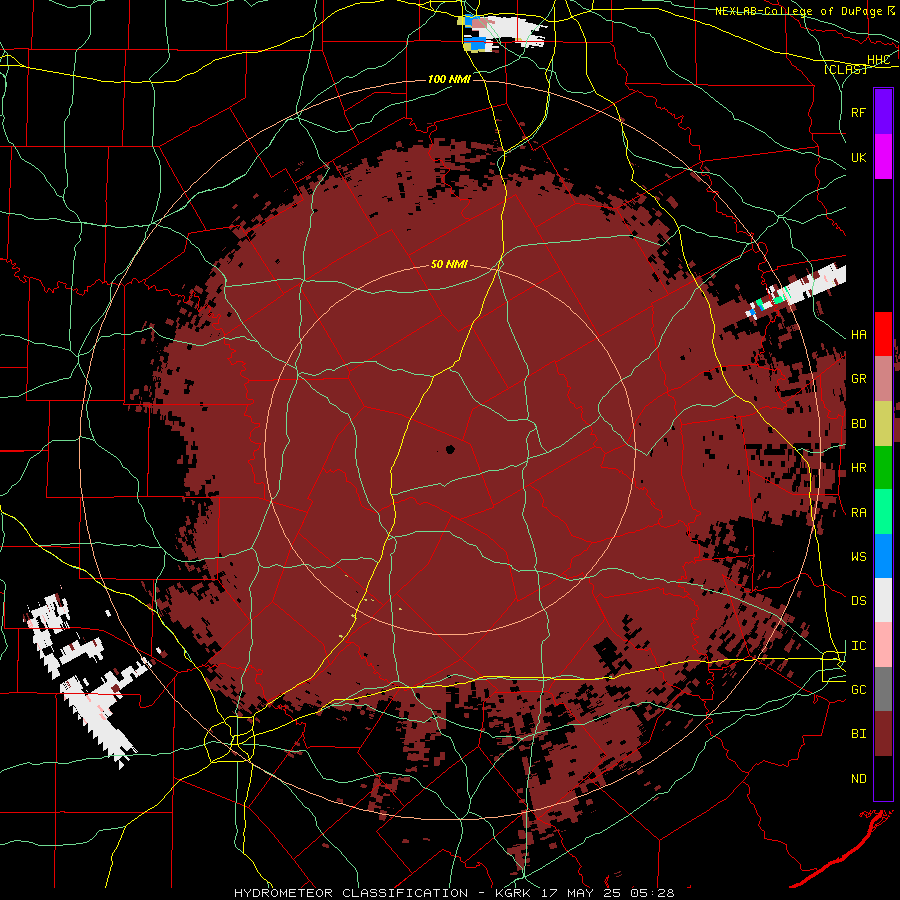Click the IC light pink legend swatch
Screen dimensions: 900x900
point(883,645)
